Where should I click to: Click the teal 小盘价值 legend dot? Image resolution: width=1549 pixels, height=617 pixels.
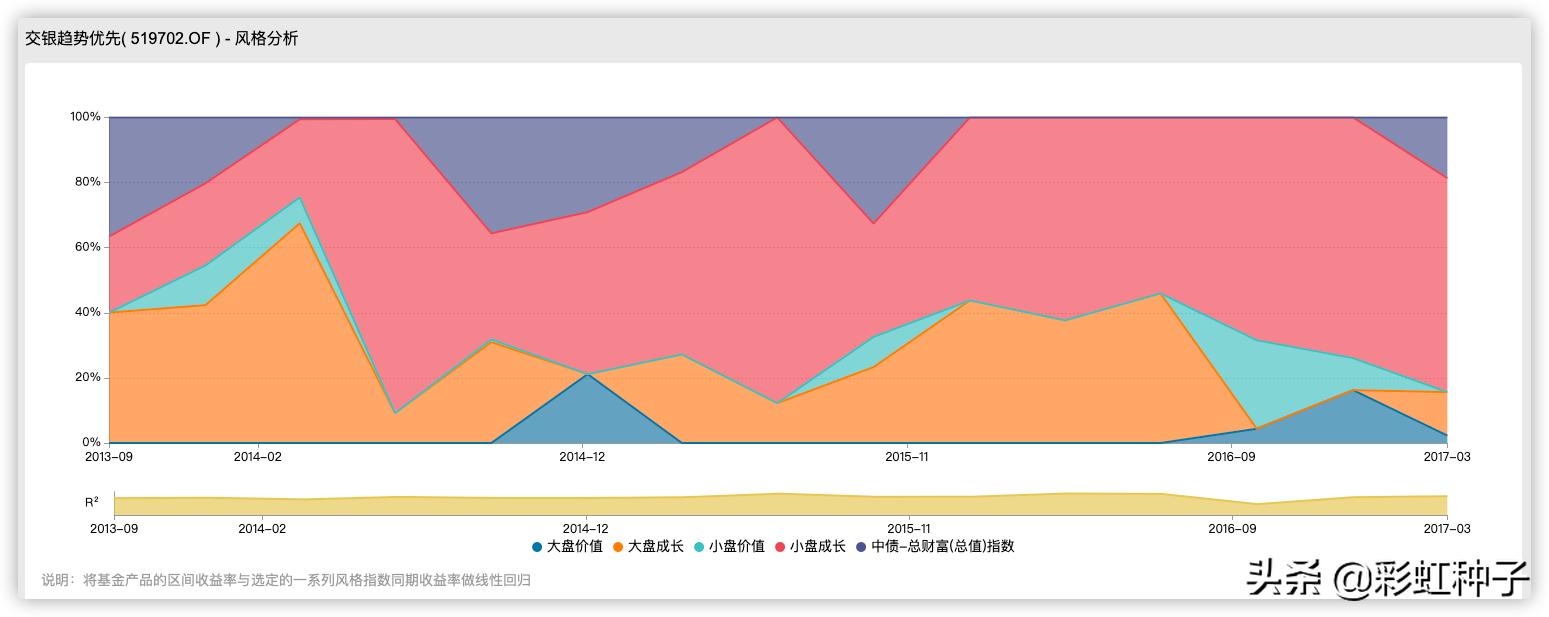click(x=699, y=547)
